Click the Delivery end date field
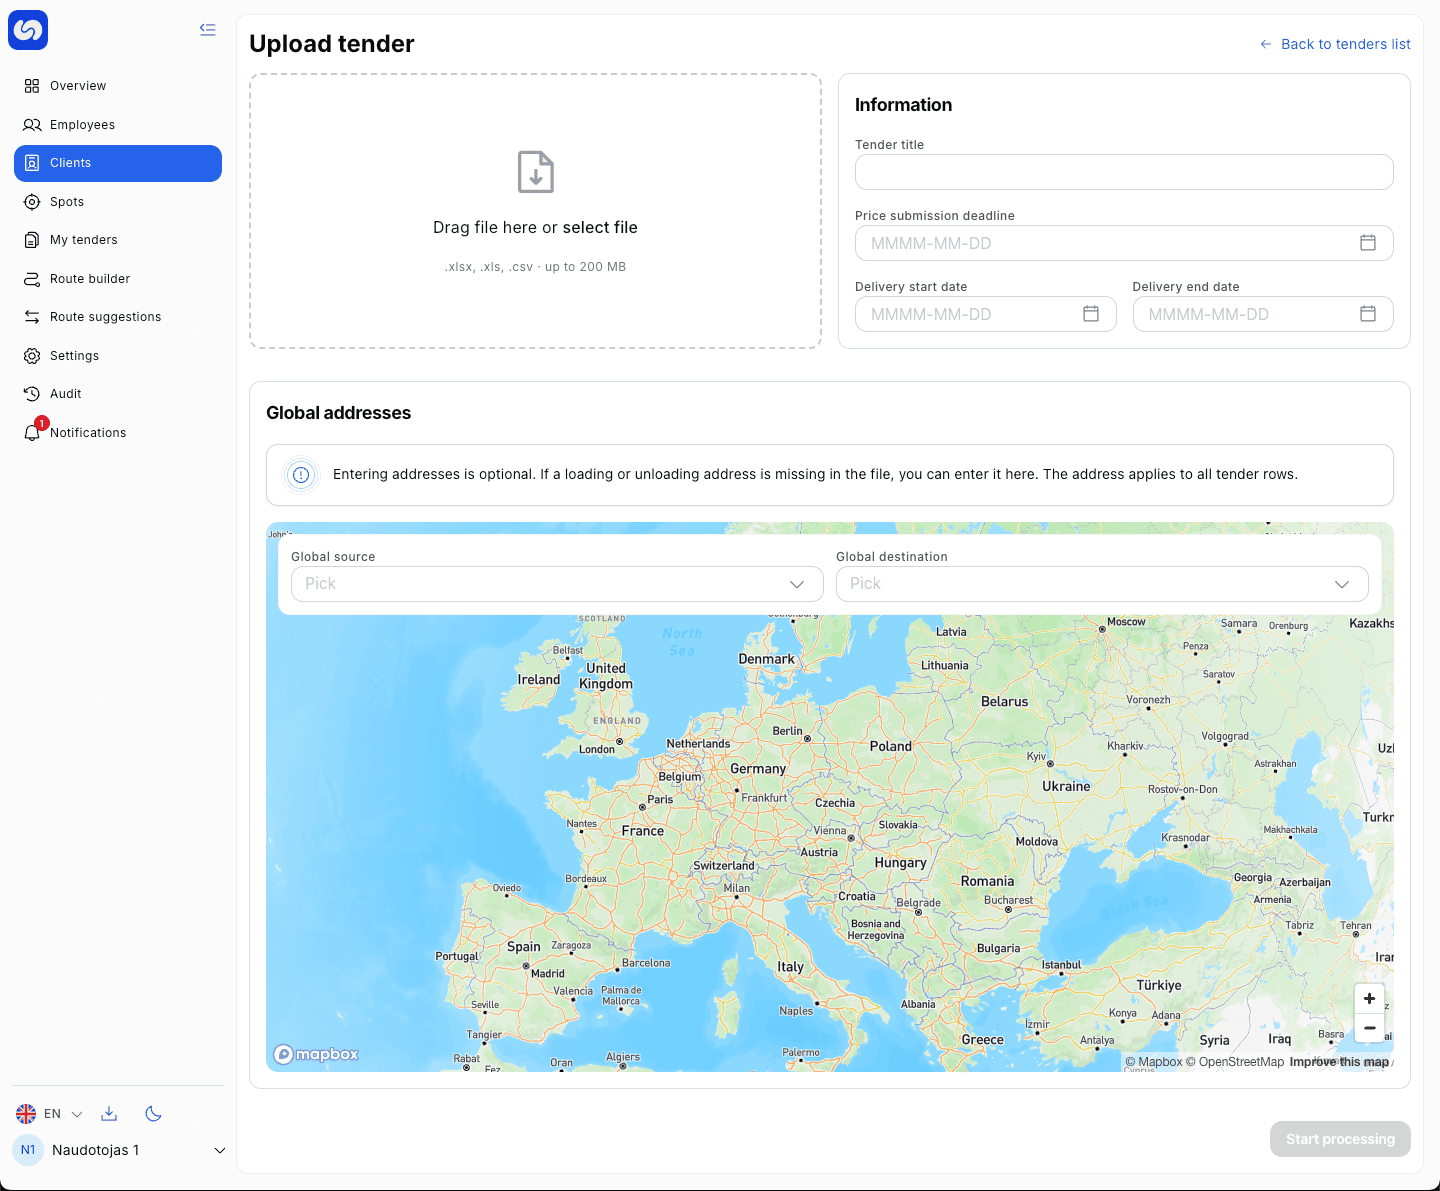1440x1191 pixels. point(1263,314)
